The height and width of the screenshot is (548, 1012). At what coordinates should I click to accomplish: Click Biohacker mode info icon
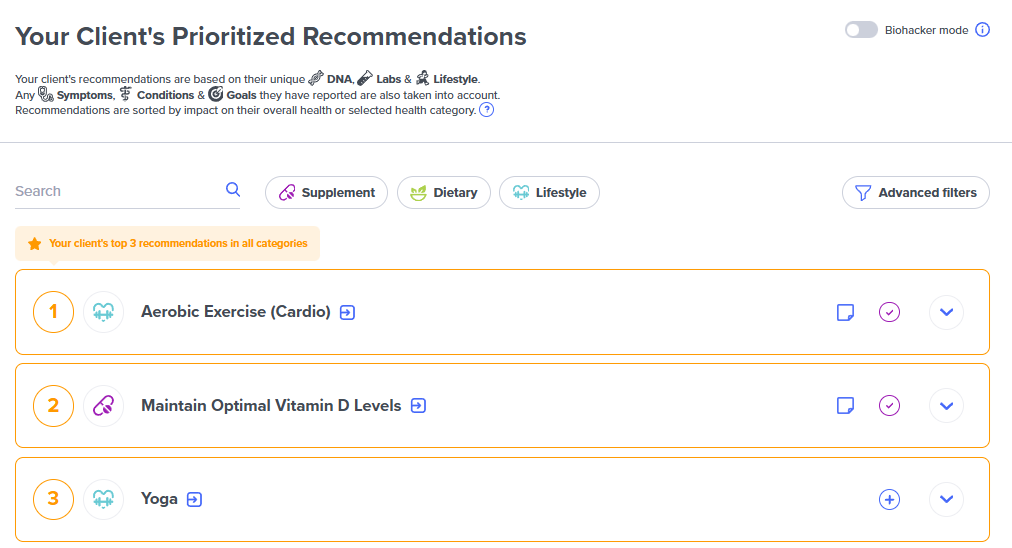click(982, 30)
